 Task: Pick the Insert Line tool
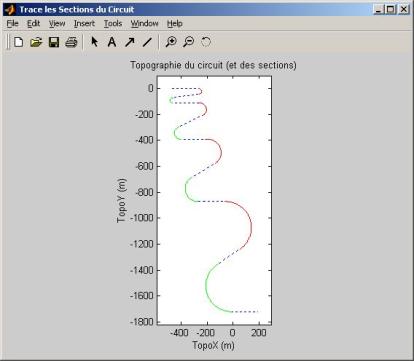coord(147,42)
